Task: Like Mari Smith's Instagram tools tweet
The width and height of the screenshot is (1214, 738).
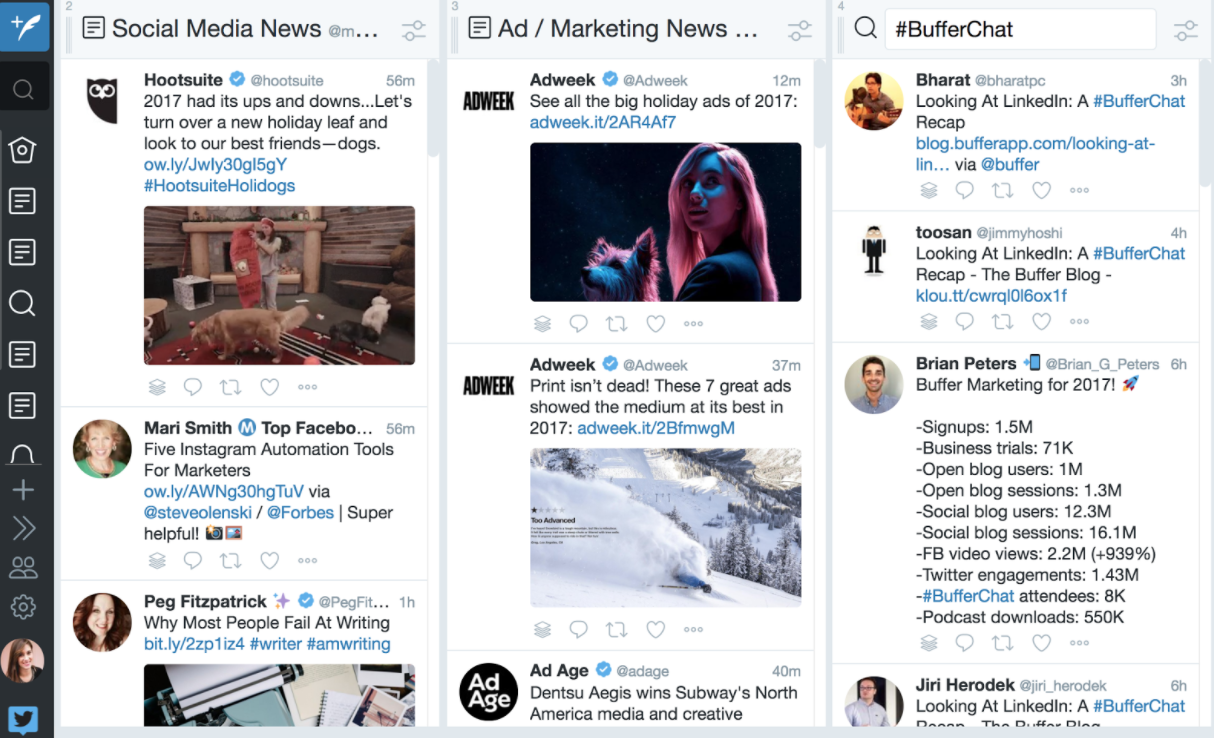Action: pos(269,561)
